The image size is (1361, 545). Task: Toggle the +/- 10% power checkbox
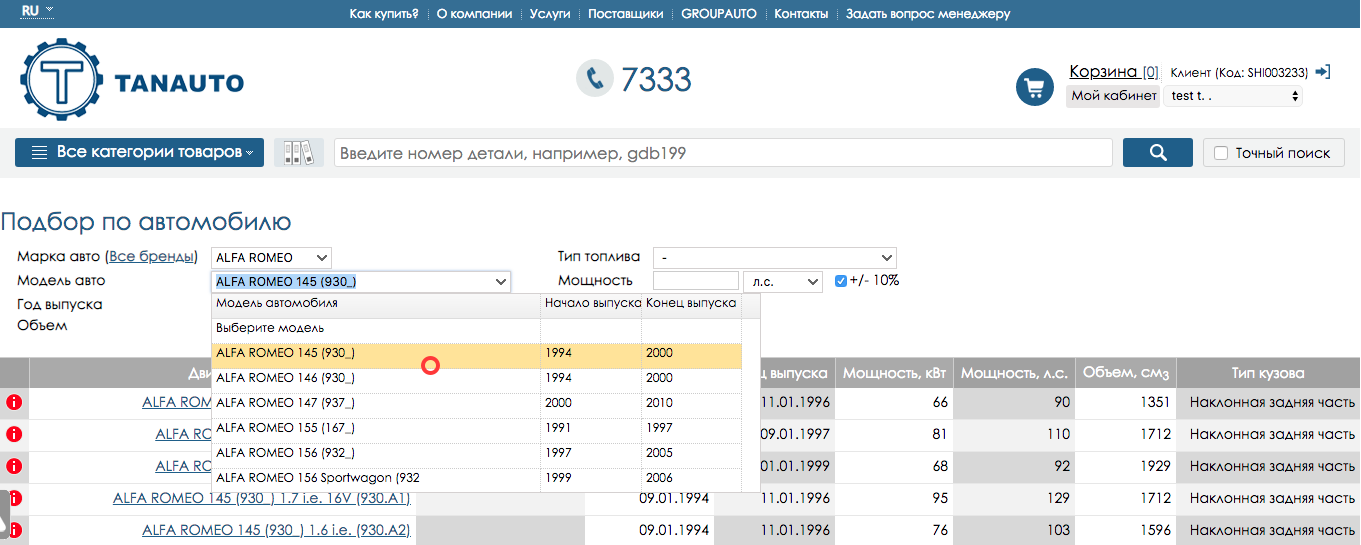point(841,281)
